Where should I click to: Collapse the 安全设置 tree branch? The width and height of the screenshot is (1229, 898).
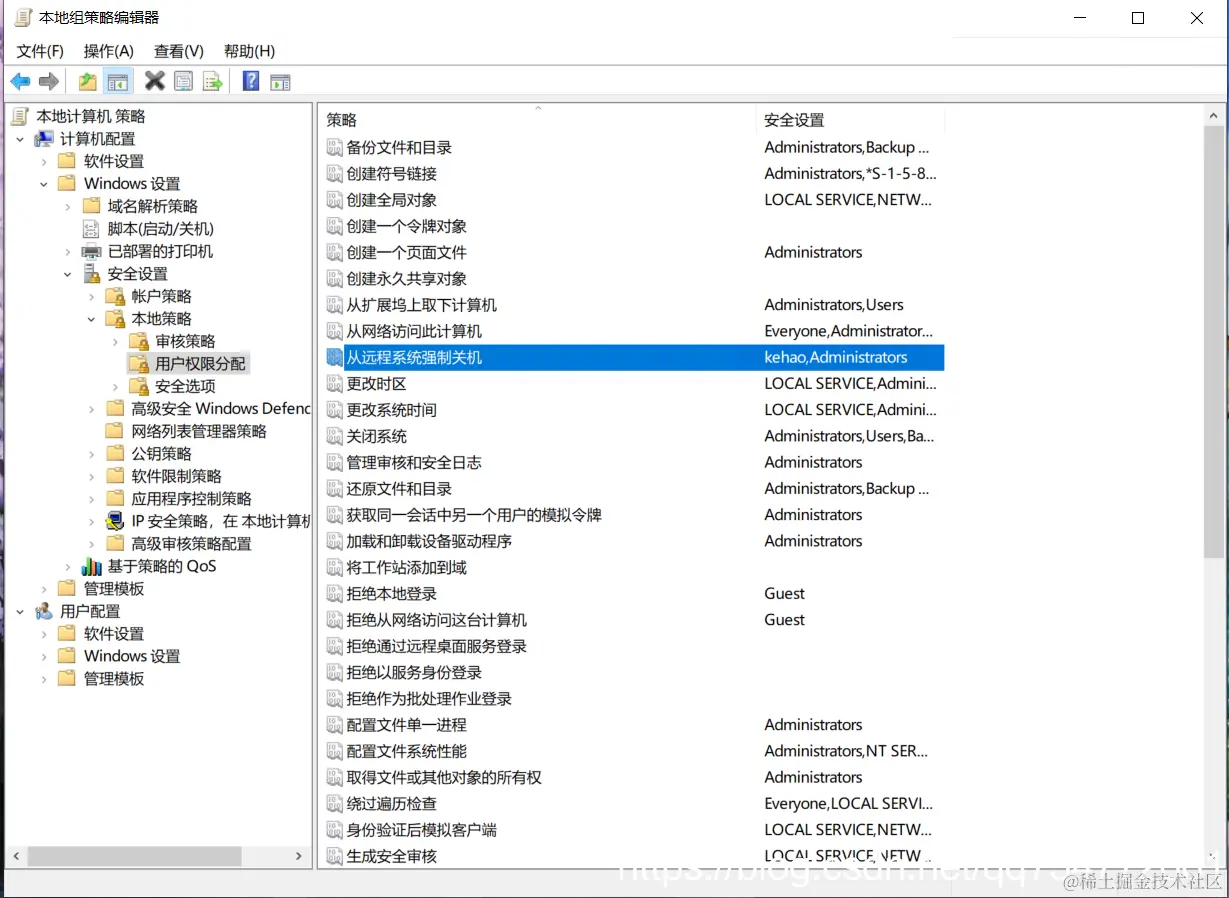click(x=67, y=273)
